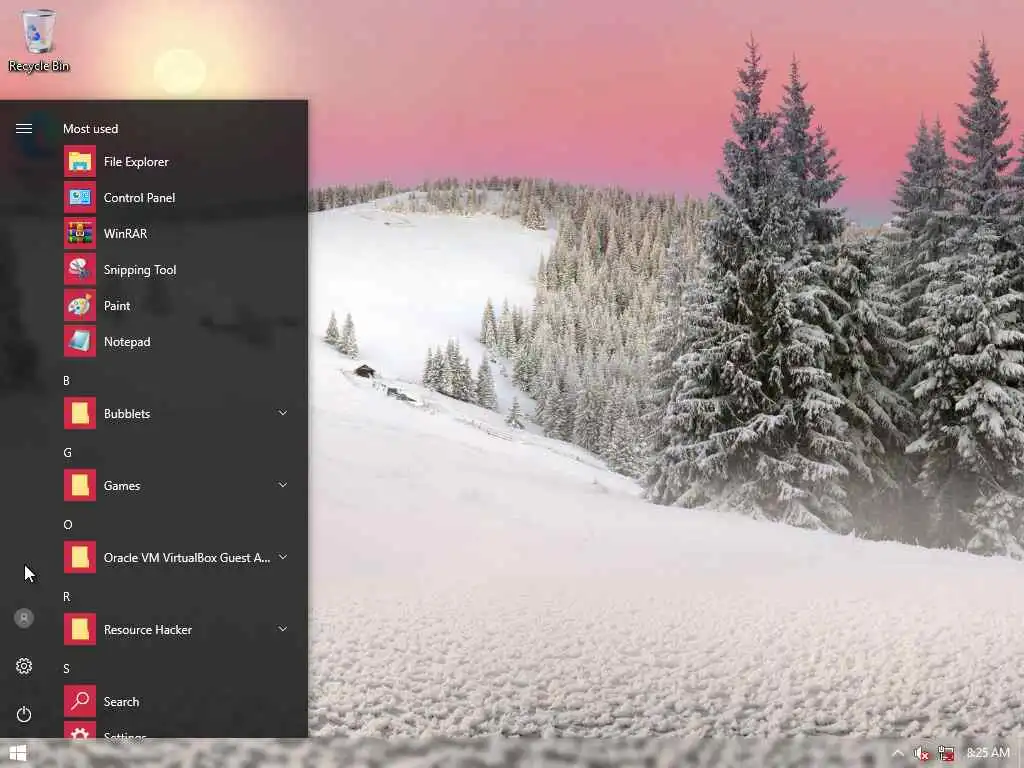Click the Resource Hacker folder icon
The width and height of the screenshot is (1024, 768).
click(80, 630)
